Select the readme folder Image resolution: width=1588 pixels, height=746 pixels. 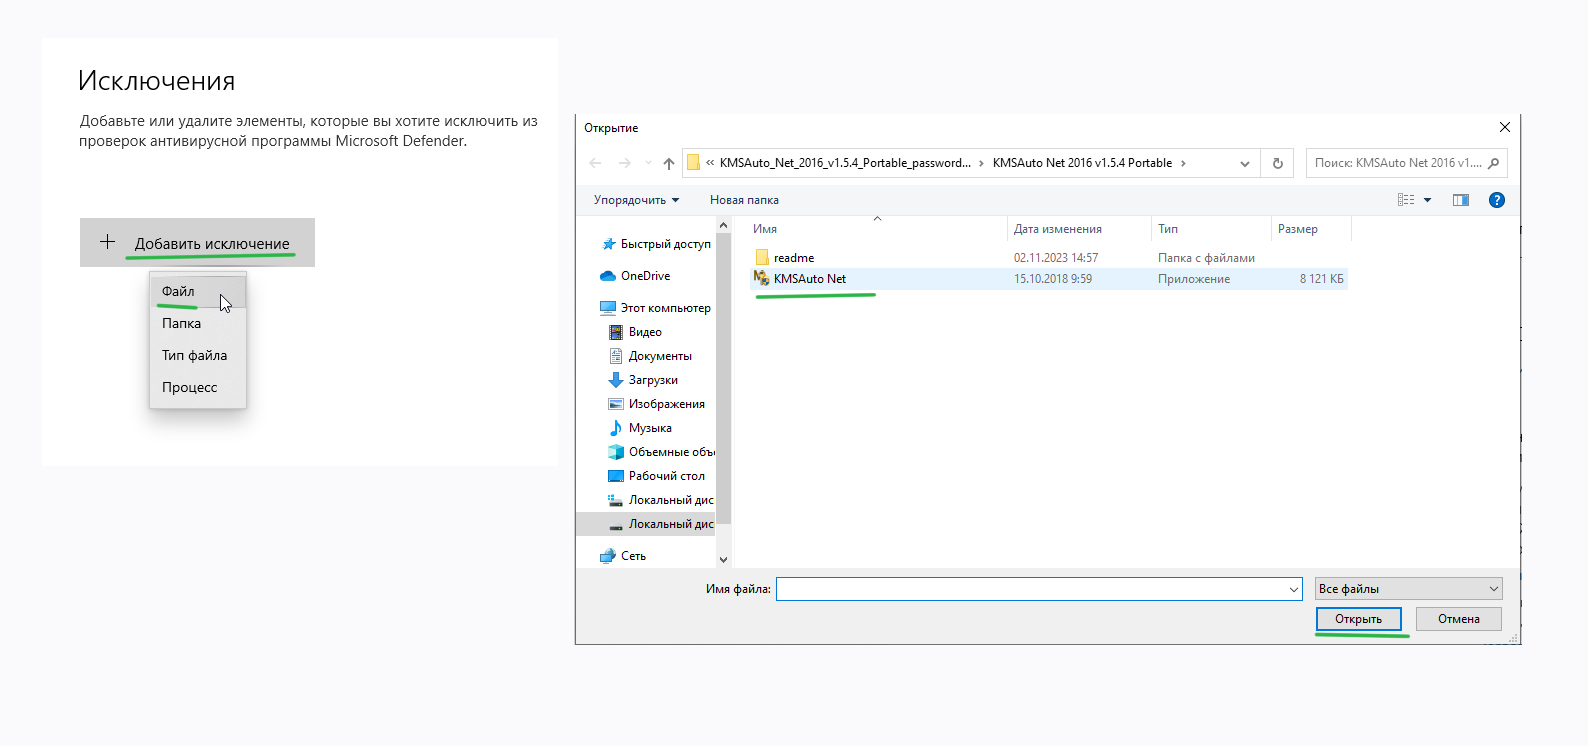tap(793, 258)
